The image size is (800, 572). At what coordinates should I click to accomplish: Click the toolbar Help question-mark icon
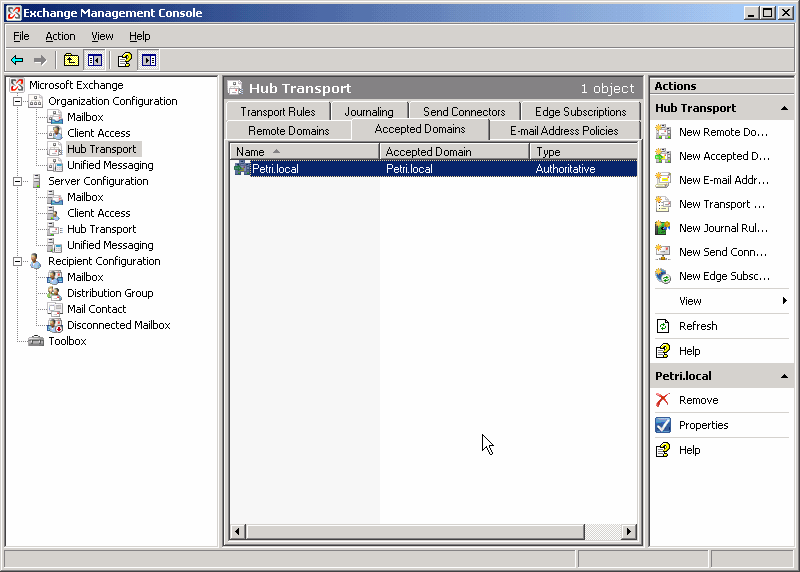[x=124, y=60]
